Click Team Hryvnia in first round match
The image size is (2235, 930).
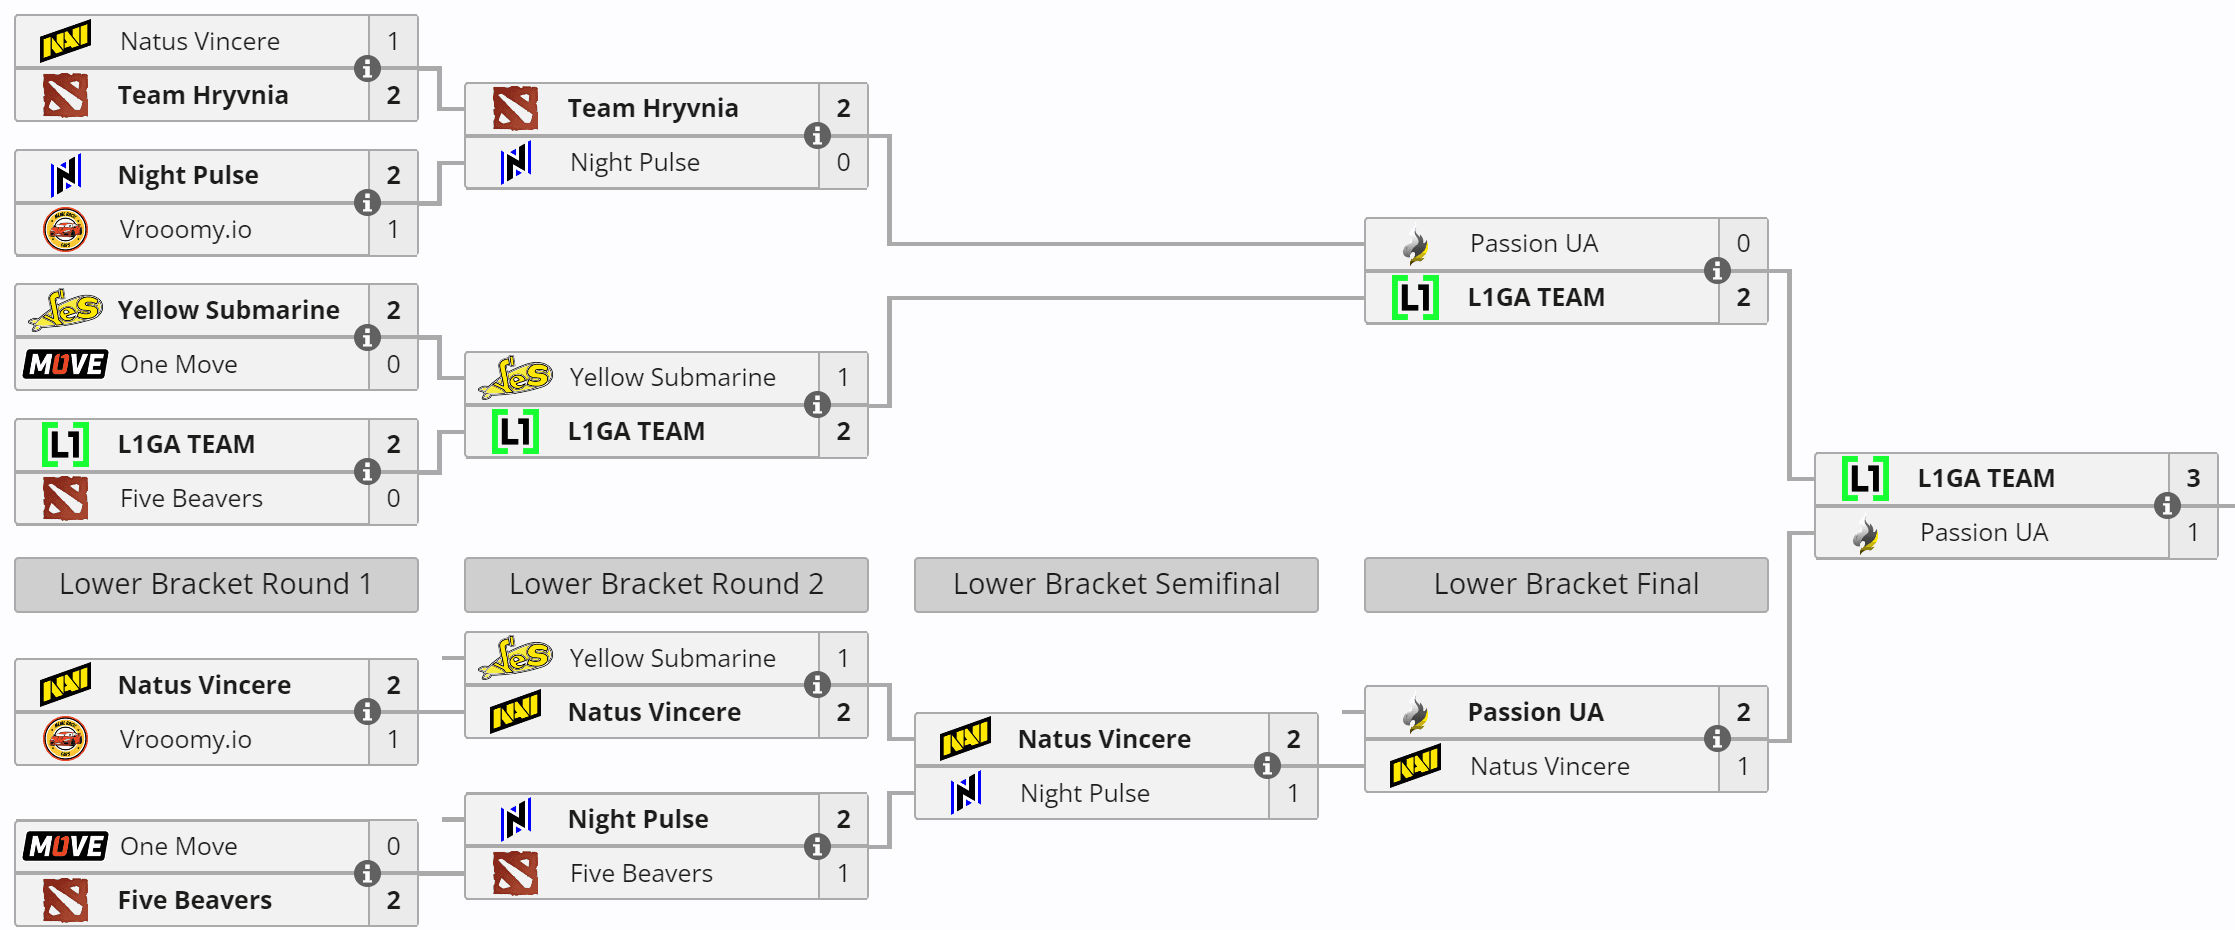[x=203, y=95]
